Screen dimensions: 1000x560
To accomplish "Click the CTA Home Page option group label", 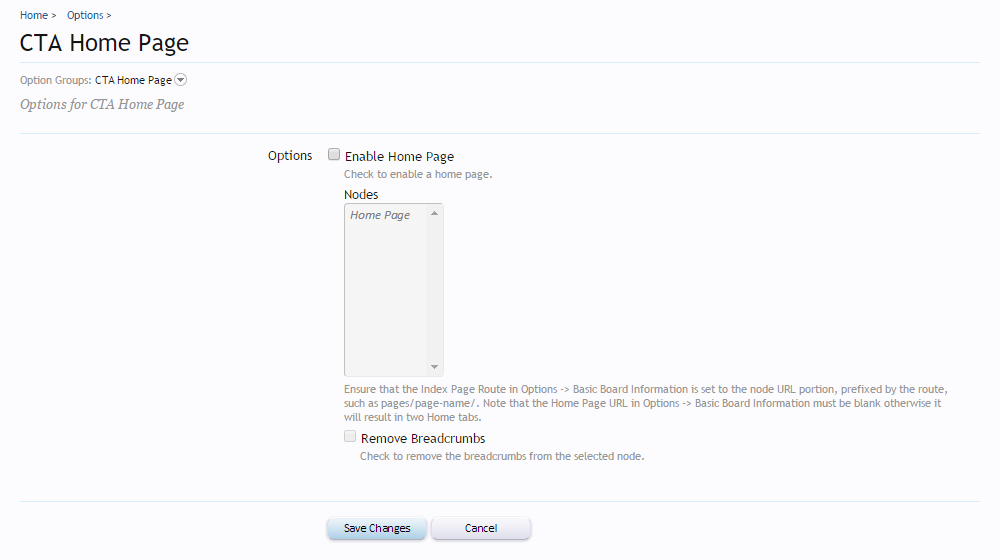I will point(133,80).
